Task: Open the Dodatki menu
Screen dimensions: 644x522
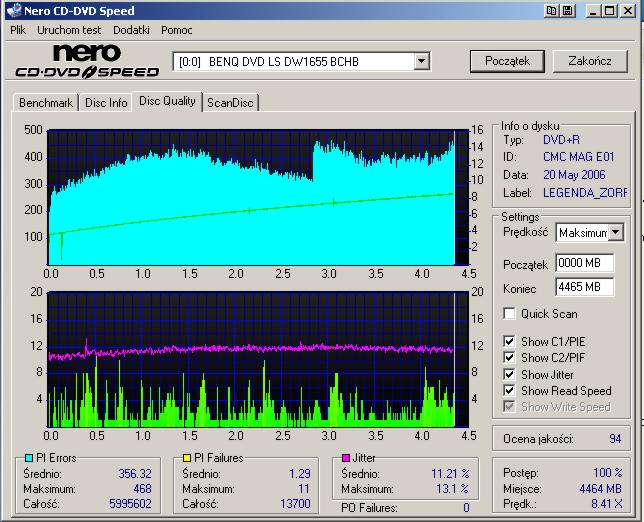Action: click(131, 30)
